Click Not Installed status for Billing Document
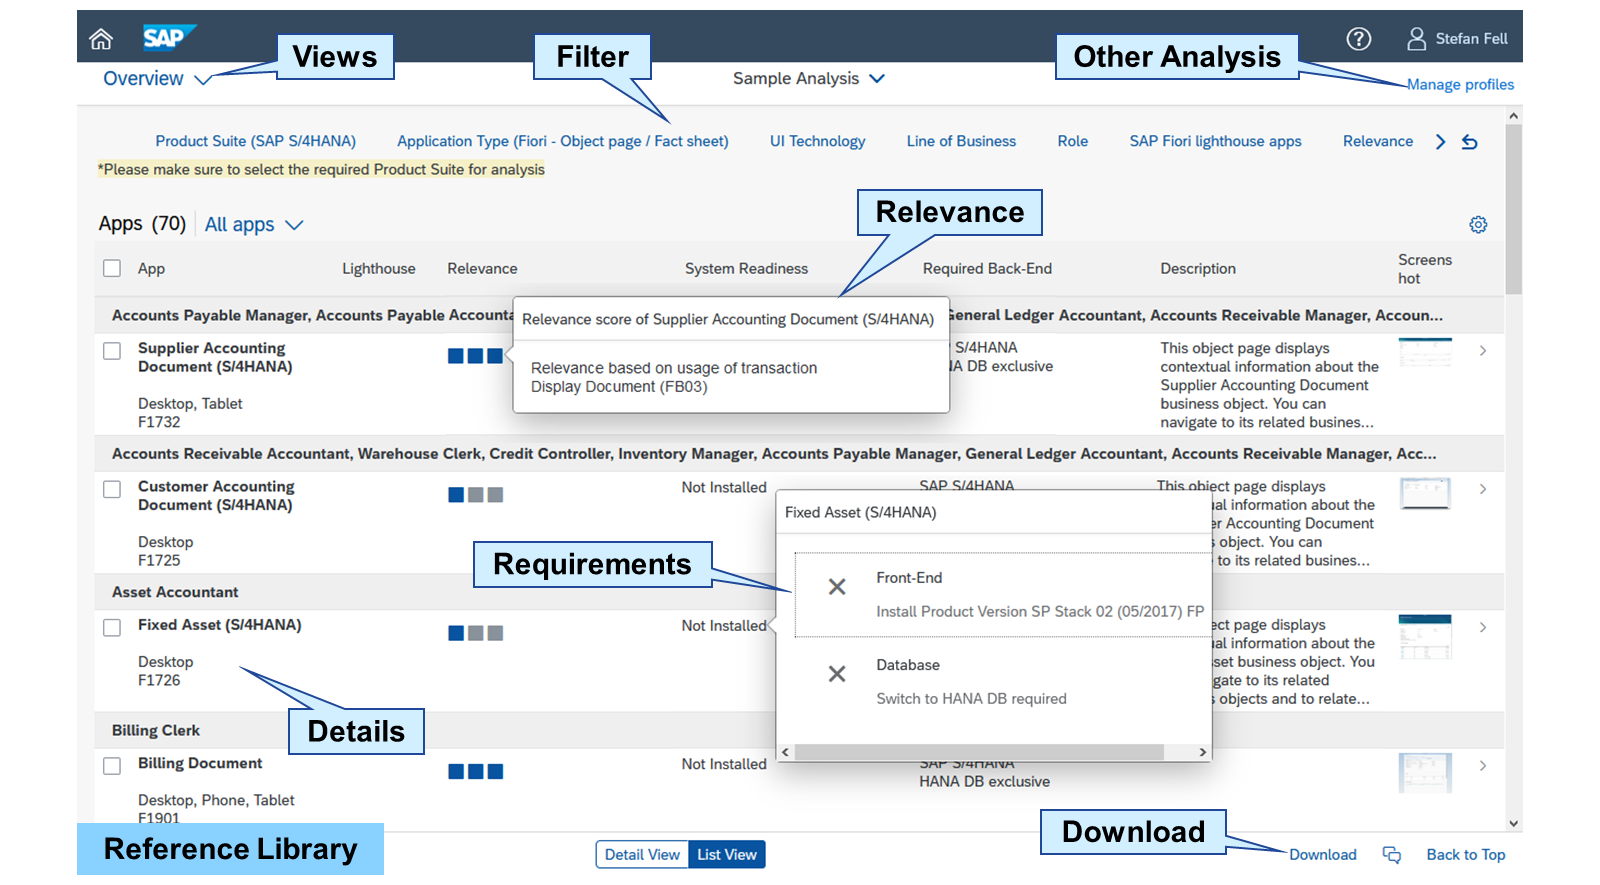Screen dimensions: 1600x885 tap(724, 764)
